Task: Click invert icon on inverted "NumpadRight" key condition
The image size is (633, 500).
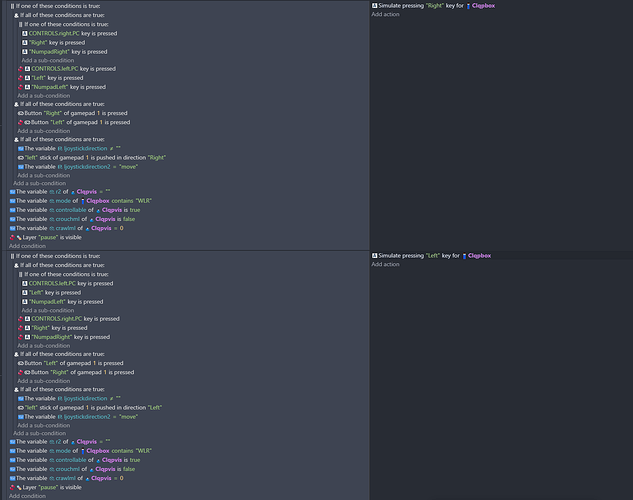Action: (x=20, y=337)
